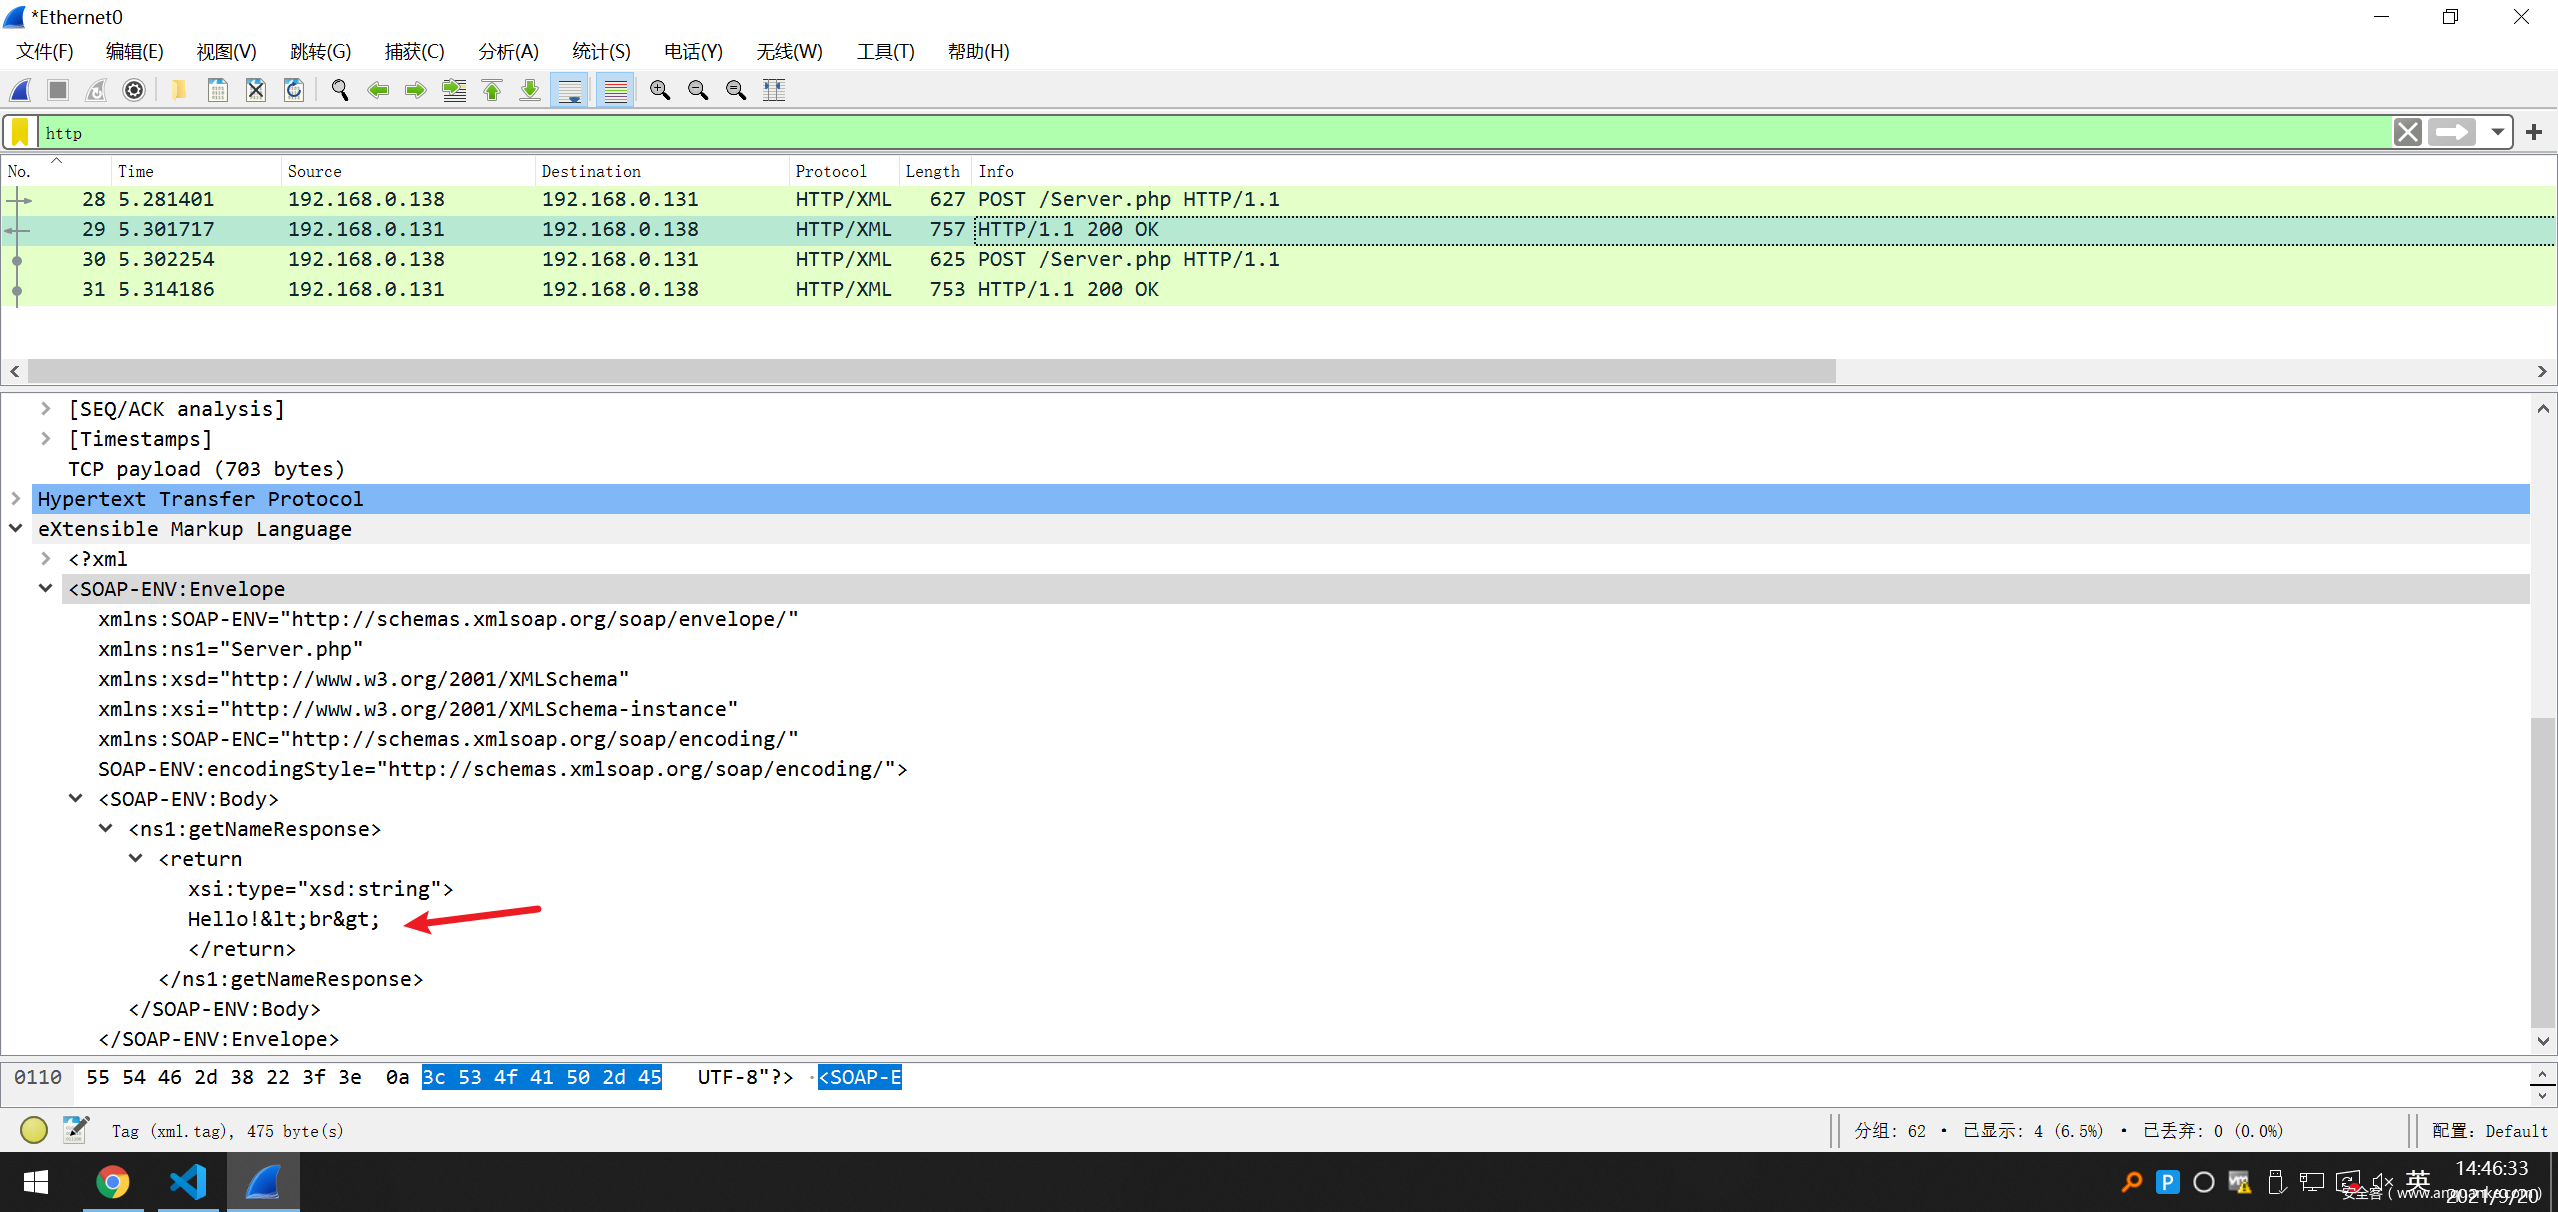Viewport: 2558px width, 1212px height.
Task: Open the display filter history dropdown
Action: [2497, 132]
